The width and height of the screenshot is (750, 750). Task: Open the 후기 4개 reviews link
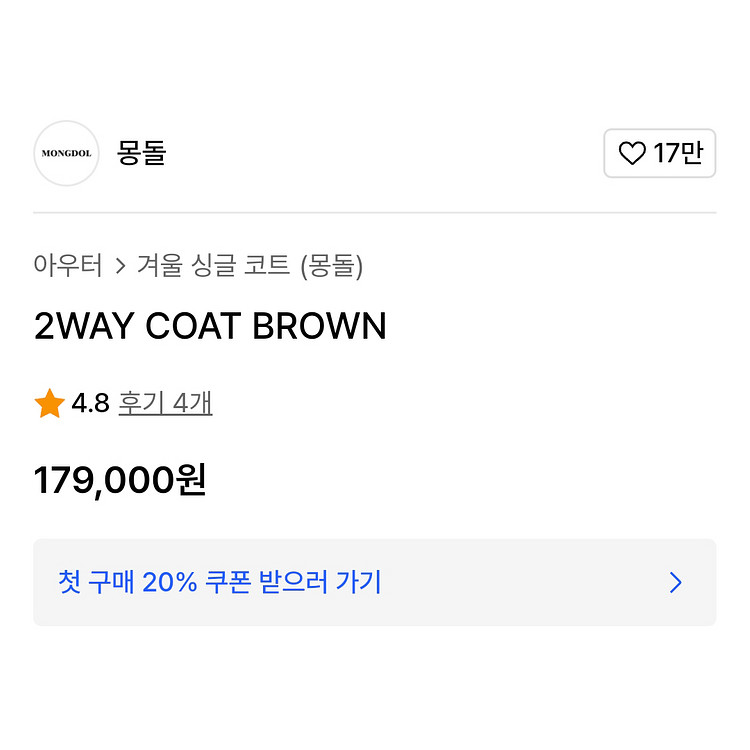[165, 404]
